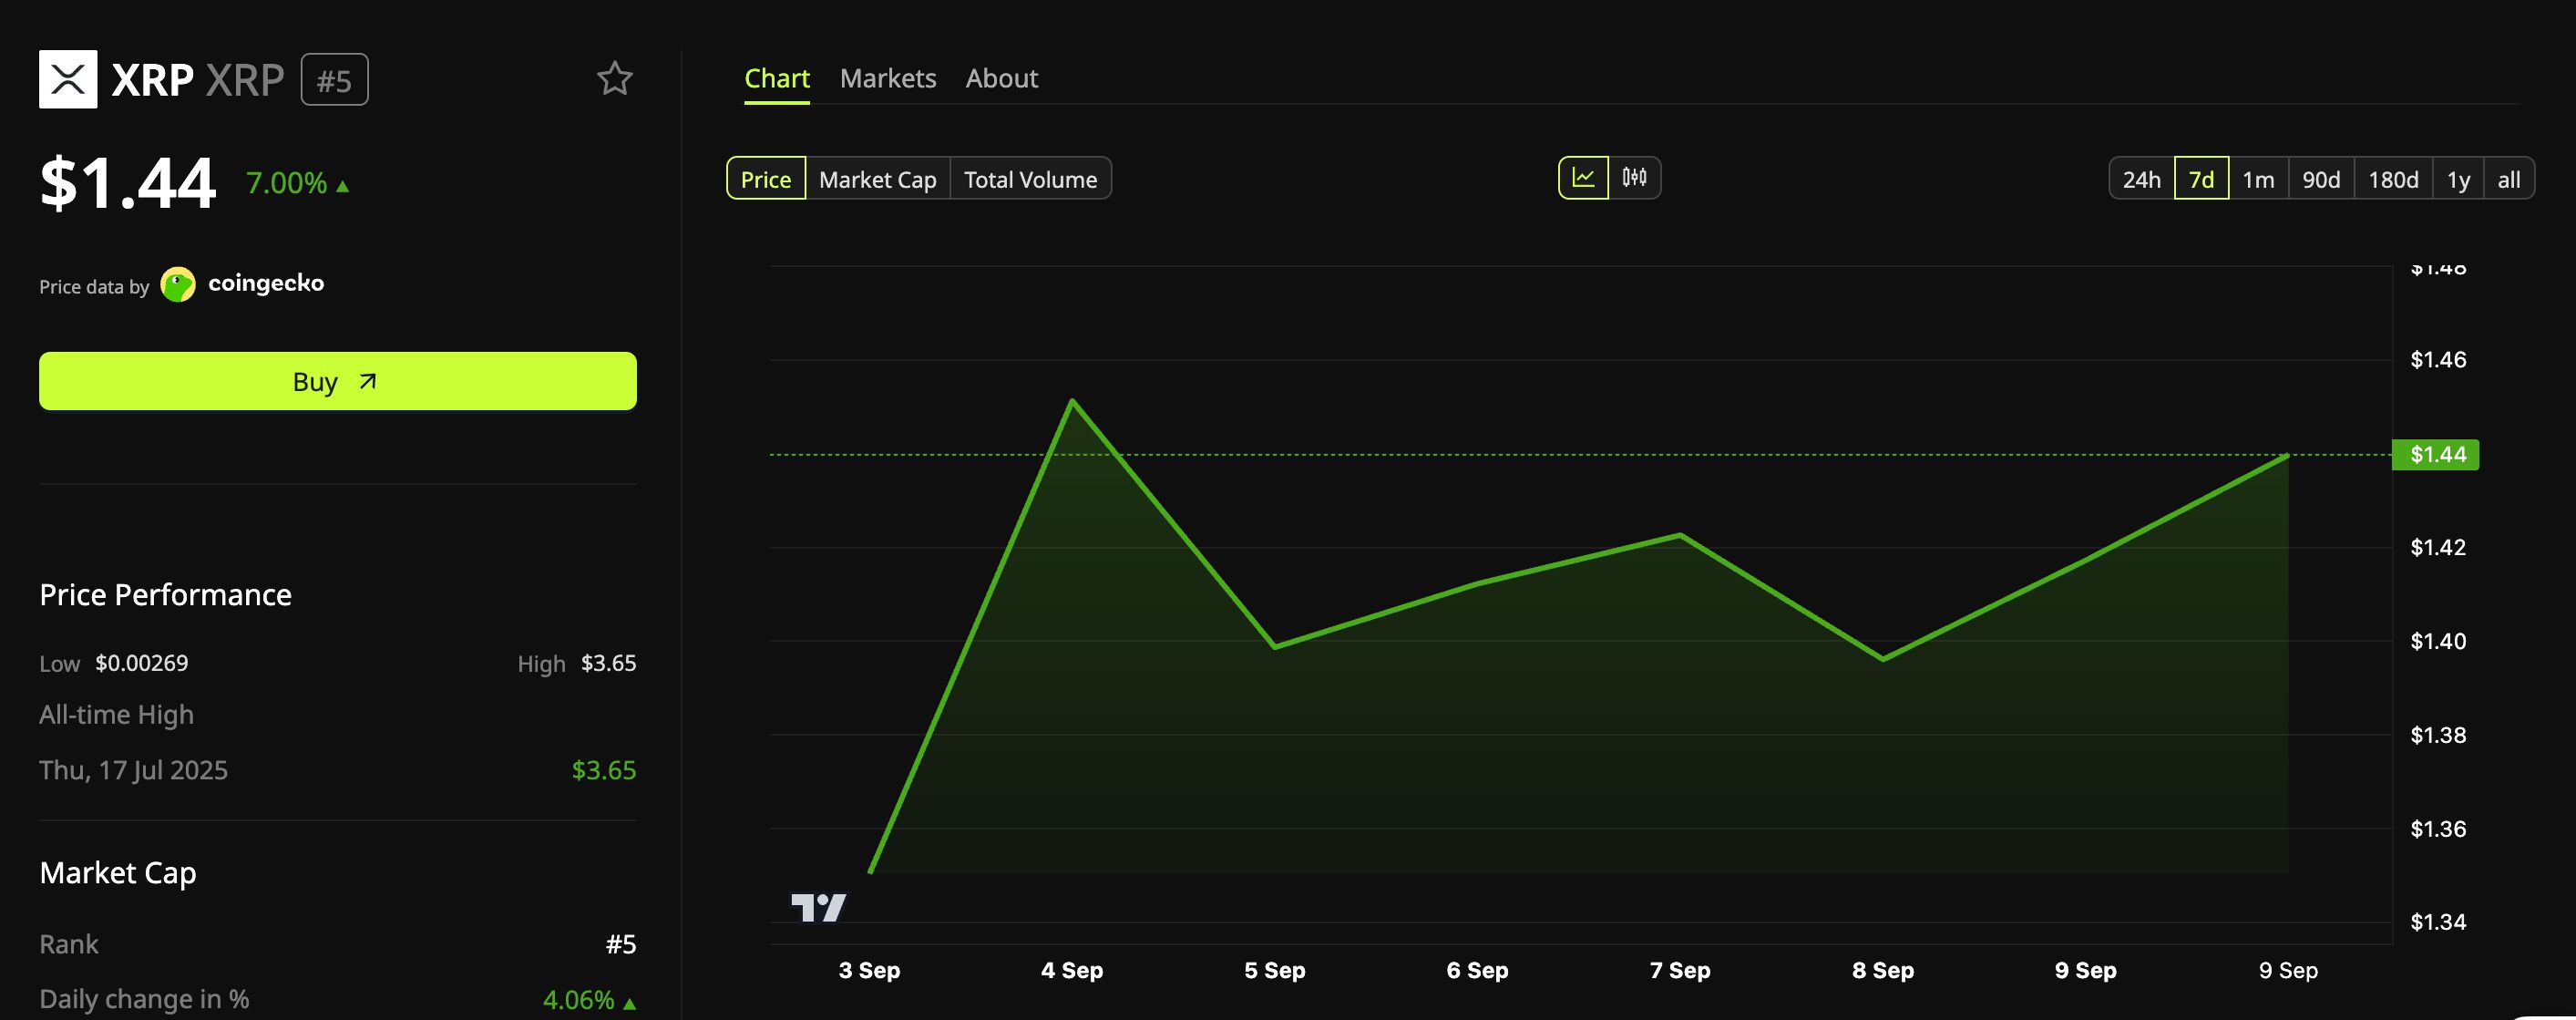
Task: Click the Thu, 17 Jul 2025 date
Action: tap(134, 770)
